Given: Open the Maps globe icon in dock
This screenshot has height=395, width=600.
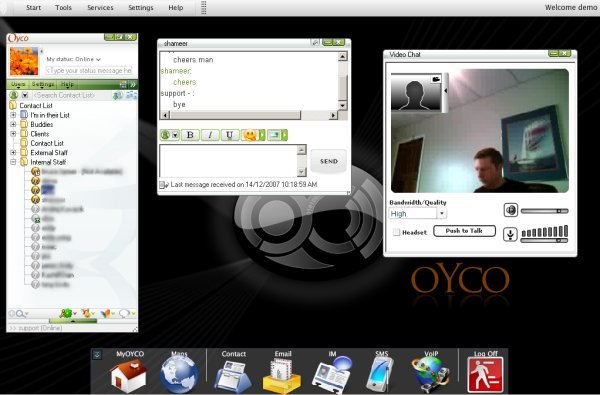Looking at the screenshot, I should click(x=179, y=375).
